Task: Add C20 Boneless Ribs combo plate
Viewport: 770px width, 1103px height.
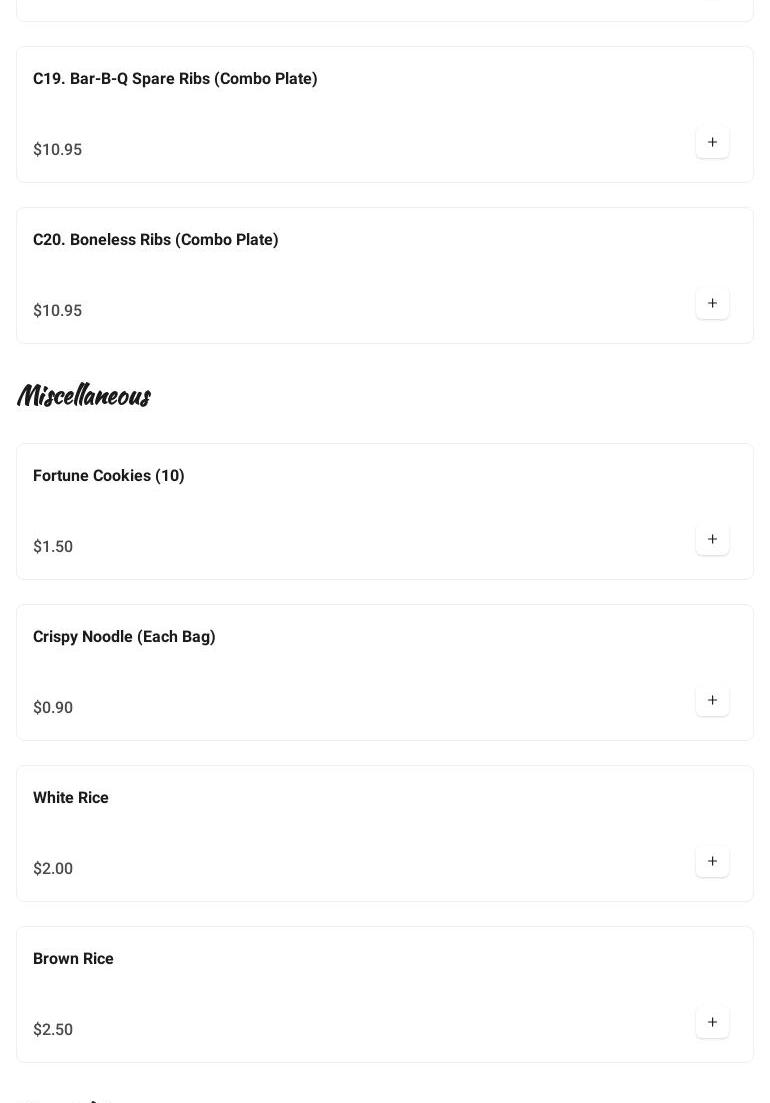Action: pyautogui.click(x=712, y=304)
